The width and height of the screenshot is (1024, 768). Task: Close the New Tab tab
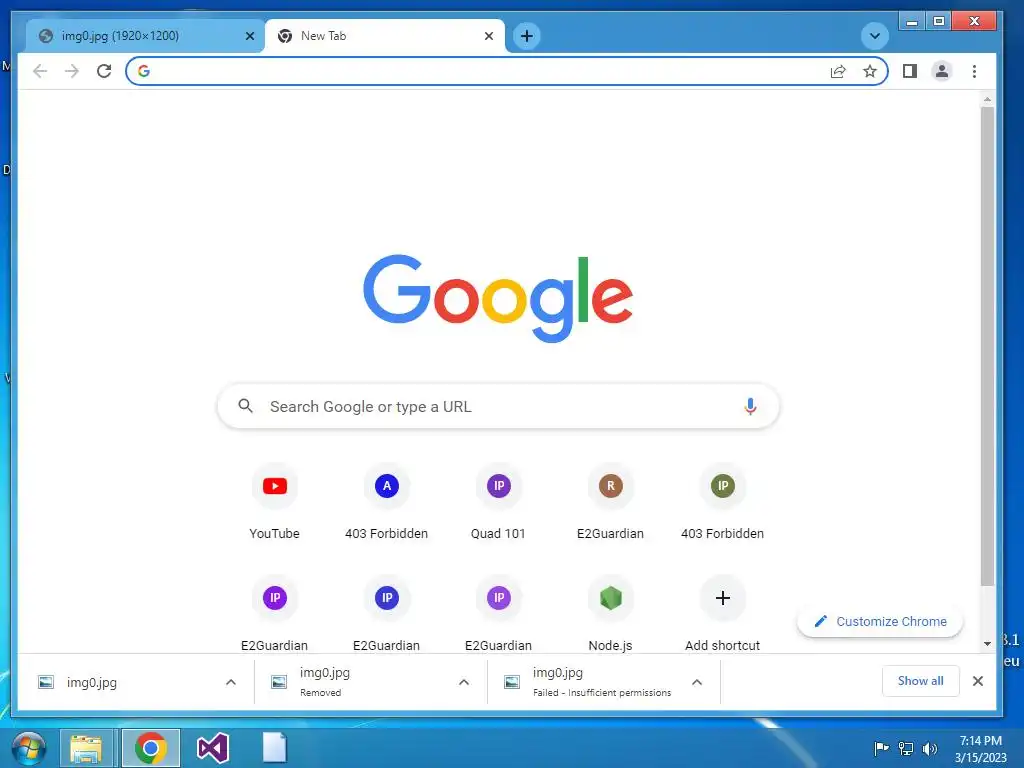coord(488,36)
